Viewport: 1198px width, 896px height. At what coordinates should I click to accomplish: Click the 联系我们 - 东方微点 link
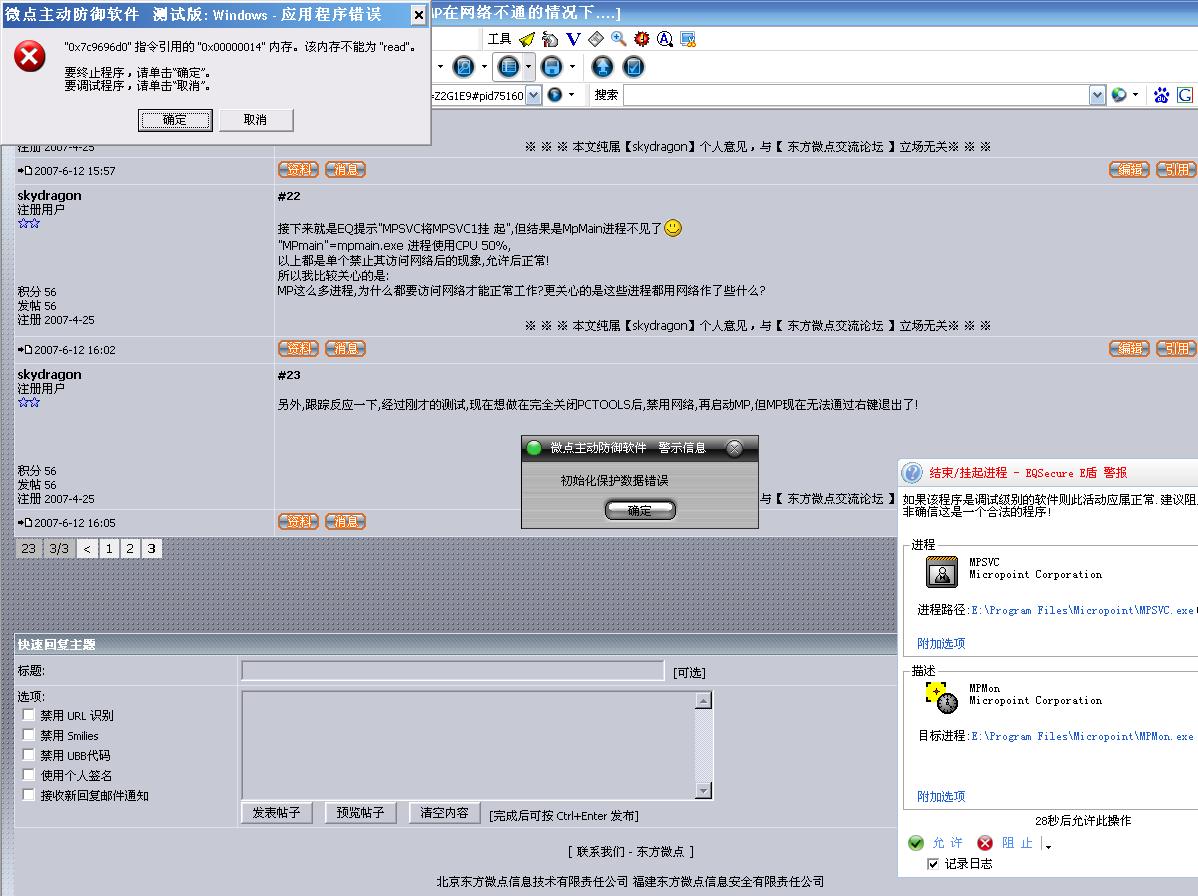631,852
